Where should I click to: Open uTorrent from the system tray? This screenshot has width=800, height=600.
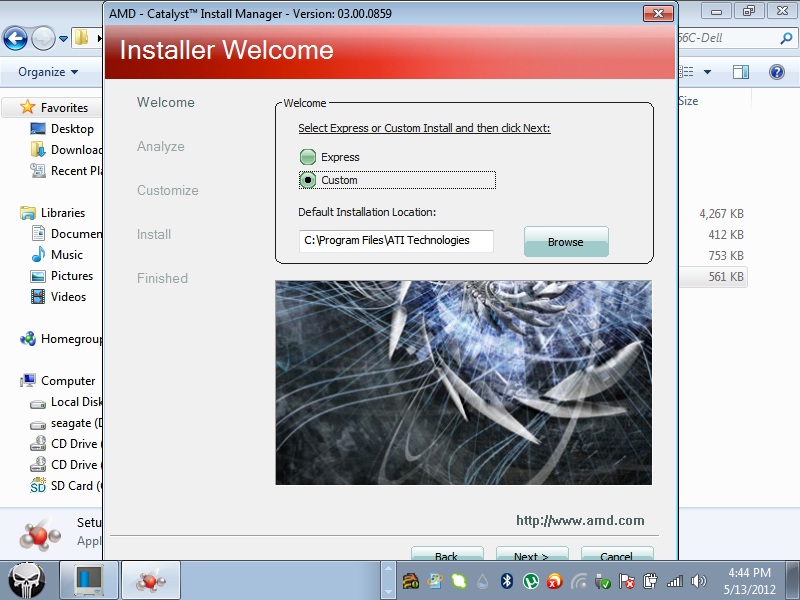(x=531, y=581)
